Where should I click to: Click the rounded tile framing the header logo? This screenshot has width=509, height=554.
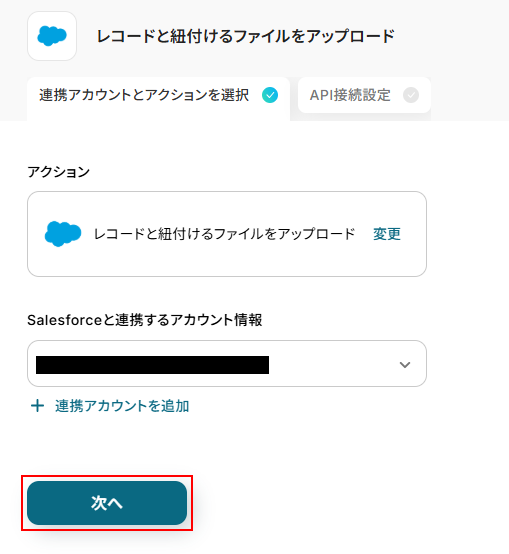click(52, 36)
